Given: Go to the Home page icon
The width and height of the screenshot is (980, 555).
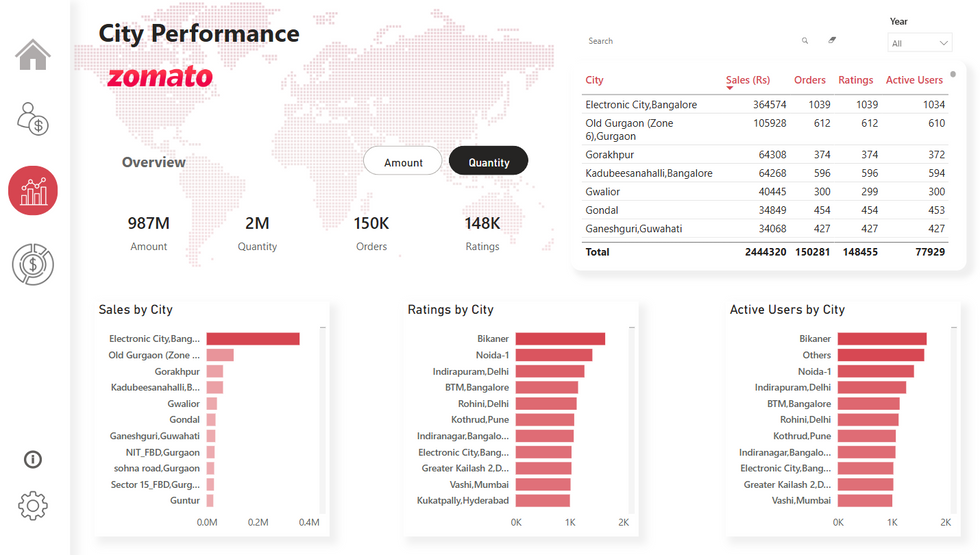Looking at the screenshot, I should tap(32, 54).
